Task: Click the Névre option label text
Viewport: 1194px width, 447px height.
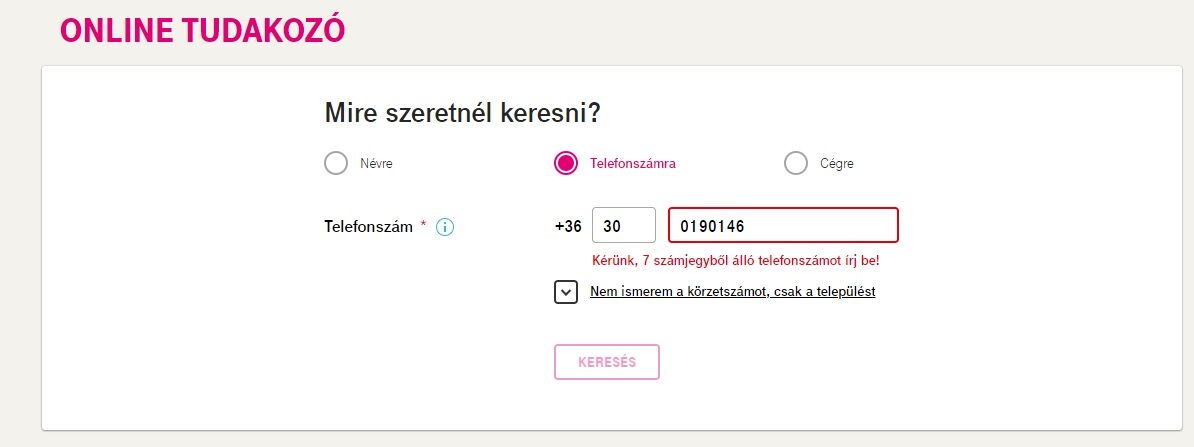Action: click(x=376, y=163)
